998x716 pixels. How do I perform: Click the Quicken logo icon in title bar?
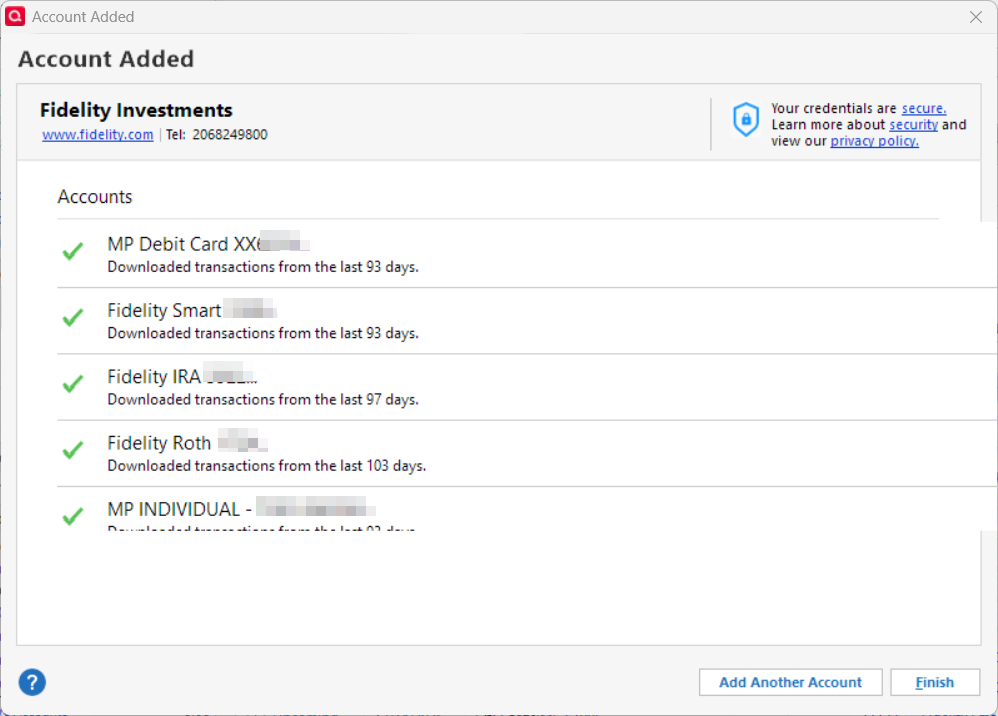click(15, 17)
